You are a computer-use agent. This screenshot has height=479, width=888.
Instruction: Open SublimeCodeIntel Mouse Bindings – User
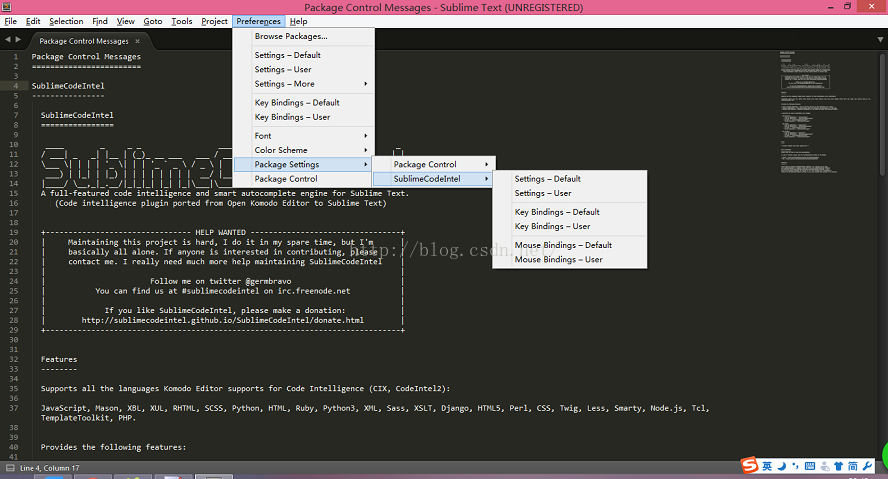[569, 259]
